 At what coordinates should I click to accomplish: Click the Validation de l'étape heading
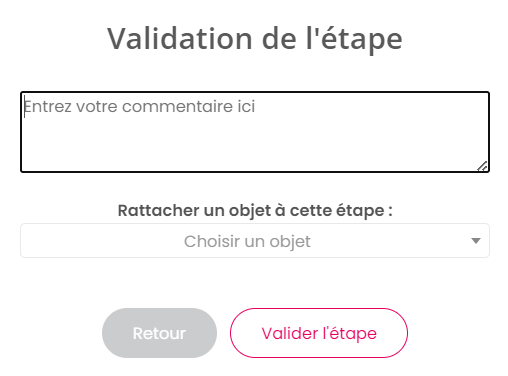[x=255, y=39]
